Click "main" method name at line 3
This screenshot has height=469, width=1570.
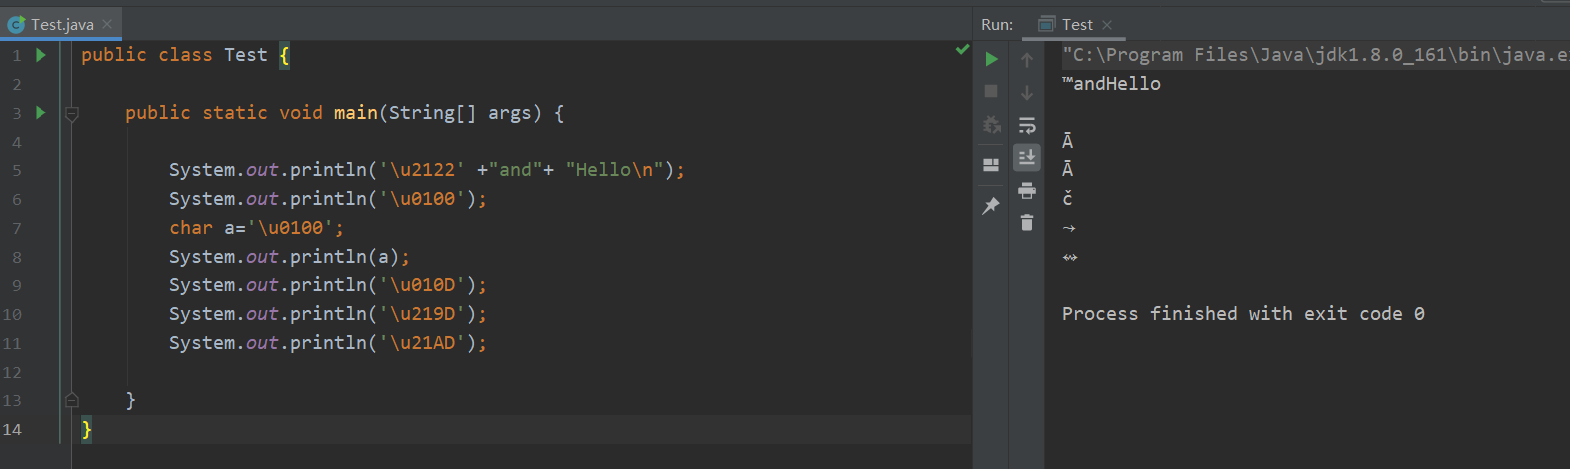pyautogui.click(x=356, y=113)
